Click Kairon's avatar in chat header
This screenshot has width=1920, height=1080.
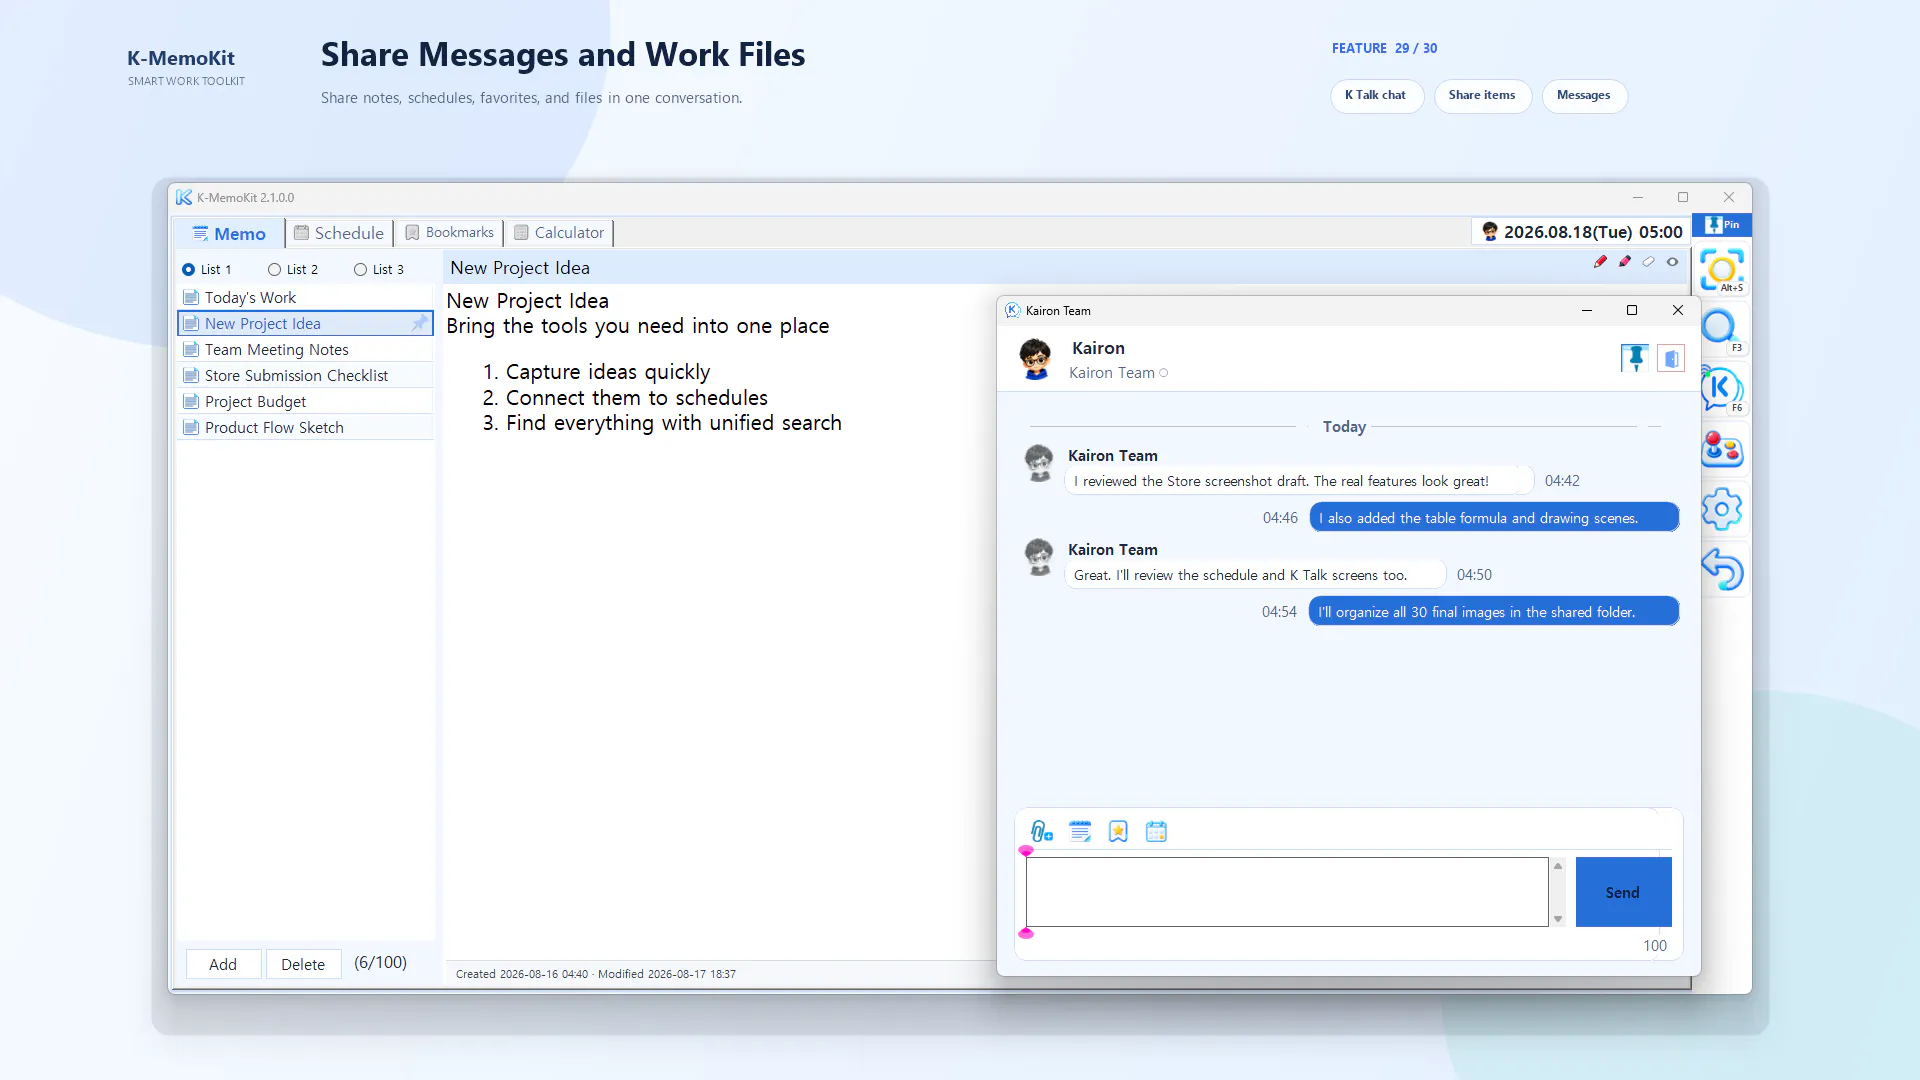pyautogui.click(x=1036, y=359)
